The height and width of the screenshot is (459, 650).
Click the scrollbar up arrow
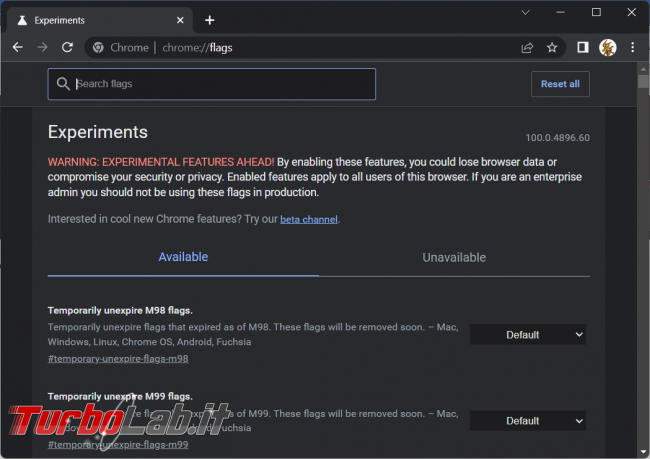643,68
